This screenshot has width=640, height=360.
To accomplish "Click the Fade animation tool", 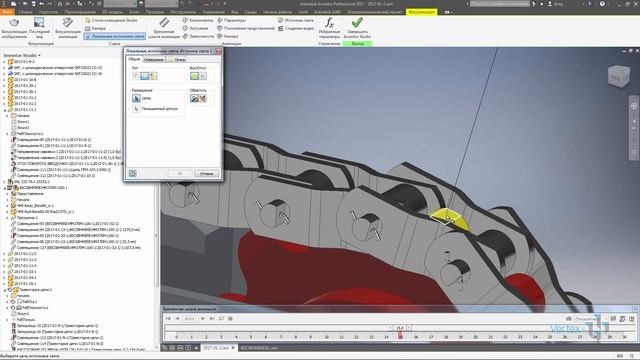I will (x=195, y=28).
